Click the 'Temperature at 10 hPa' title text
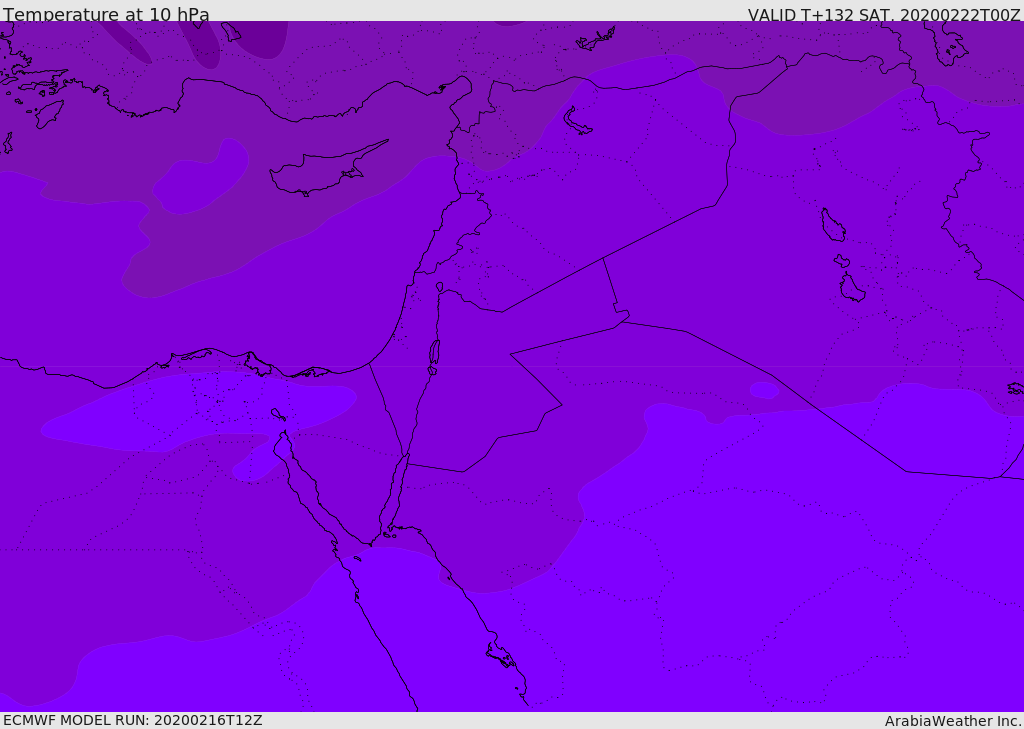The image size is (1024, 729). pos(106,14)
